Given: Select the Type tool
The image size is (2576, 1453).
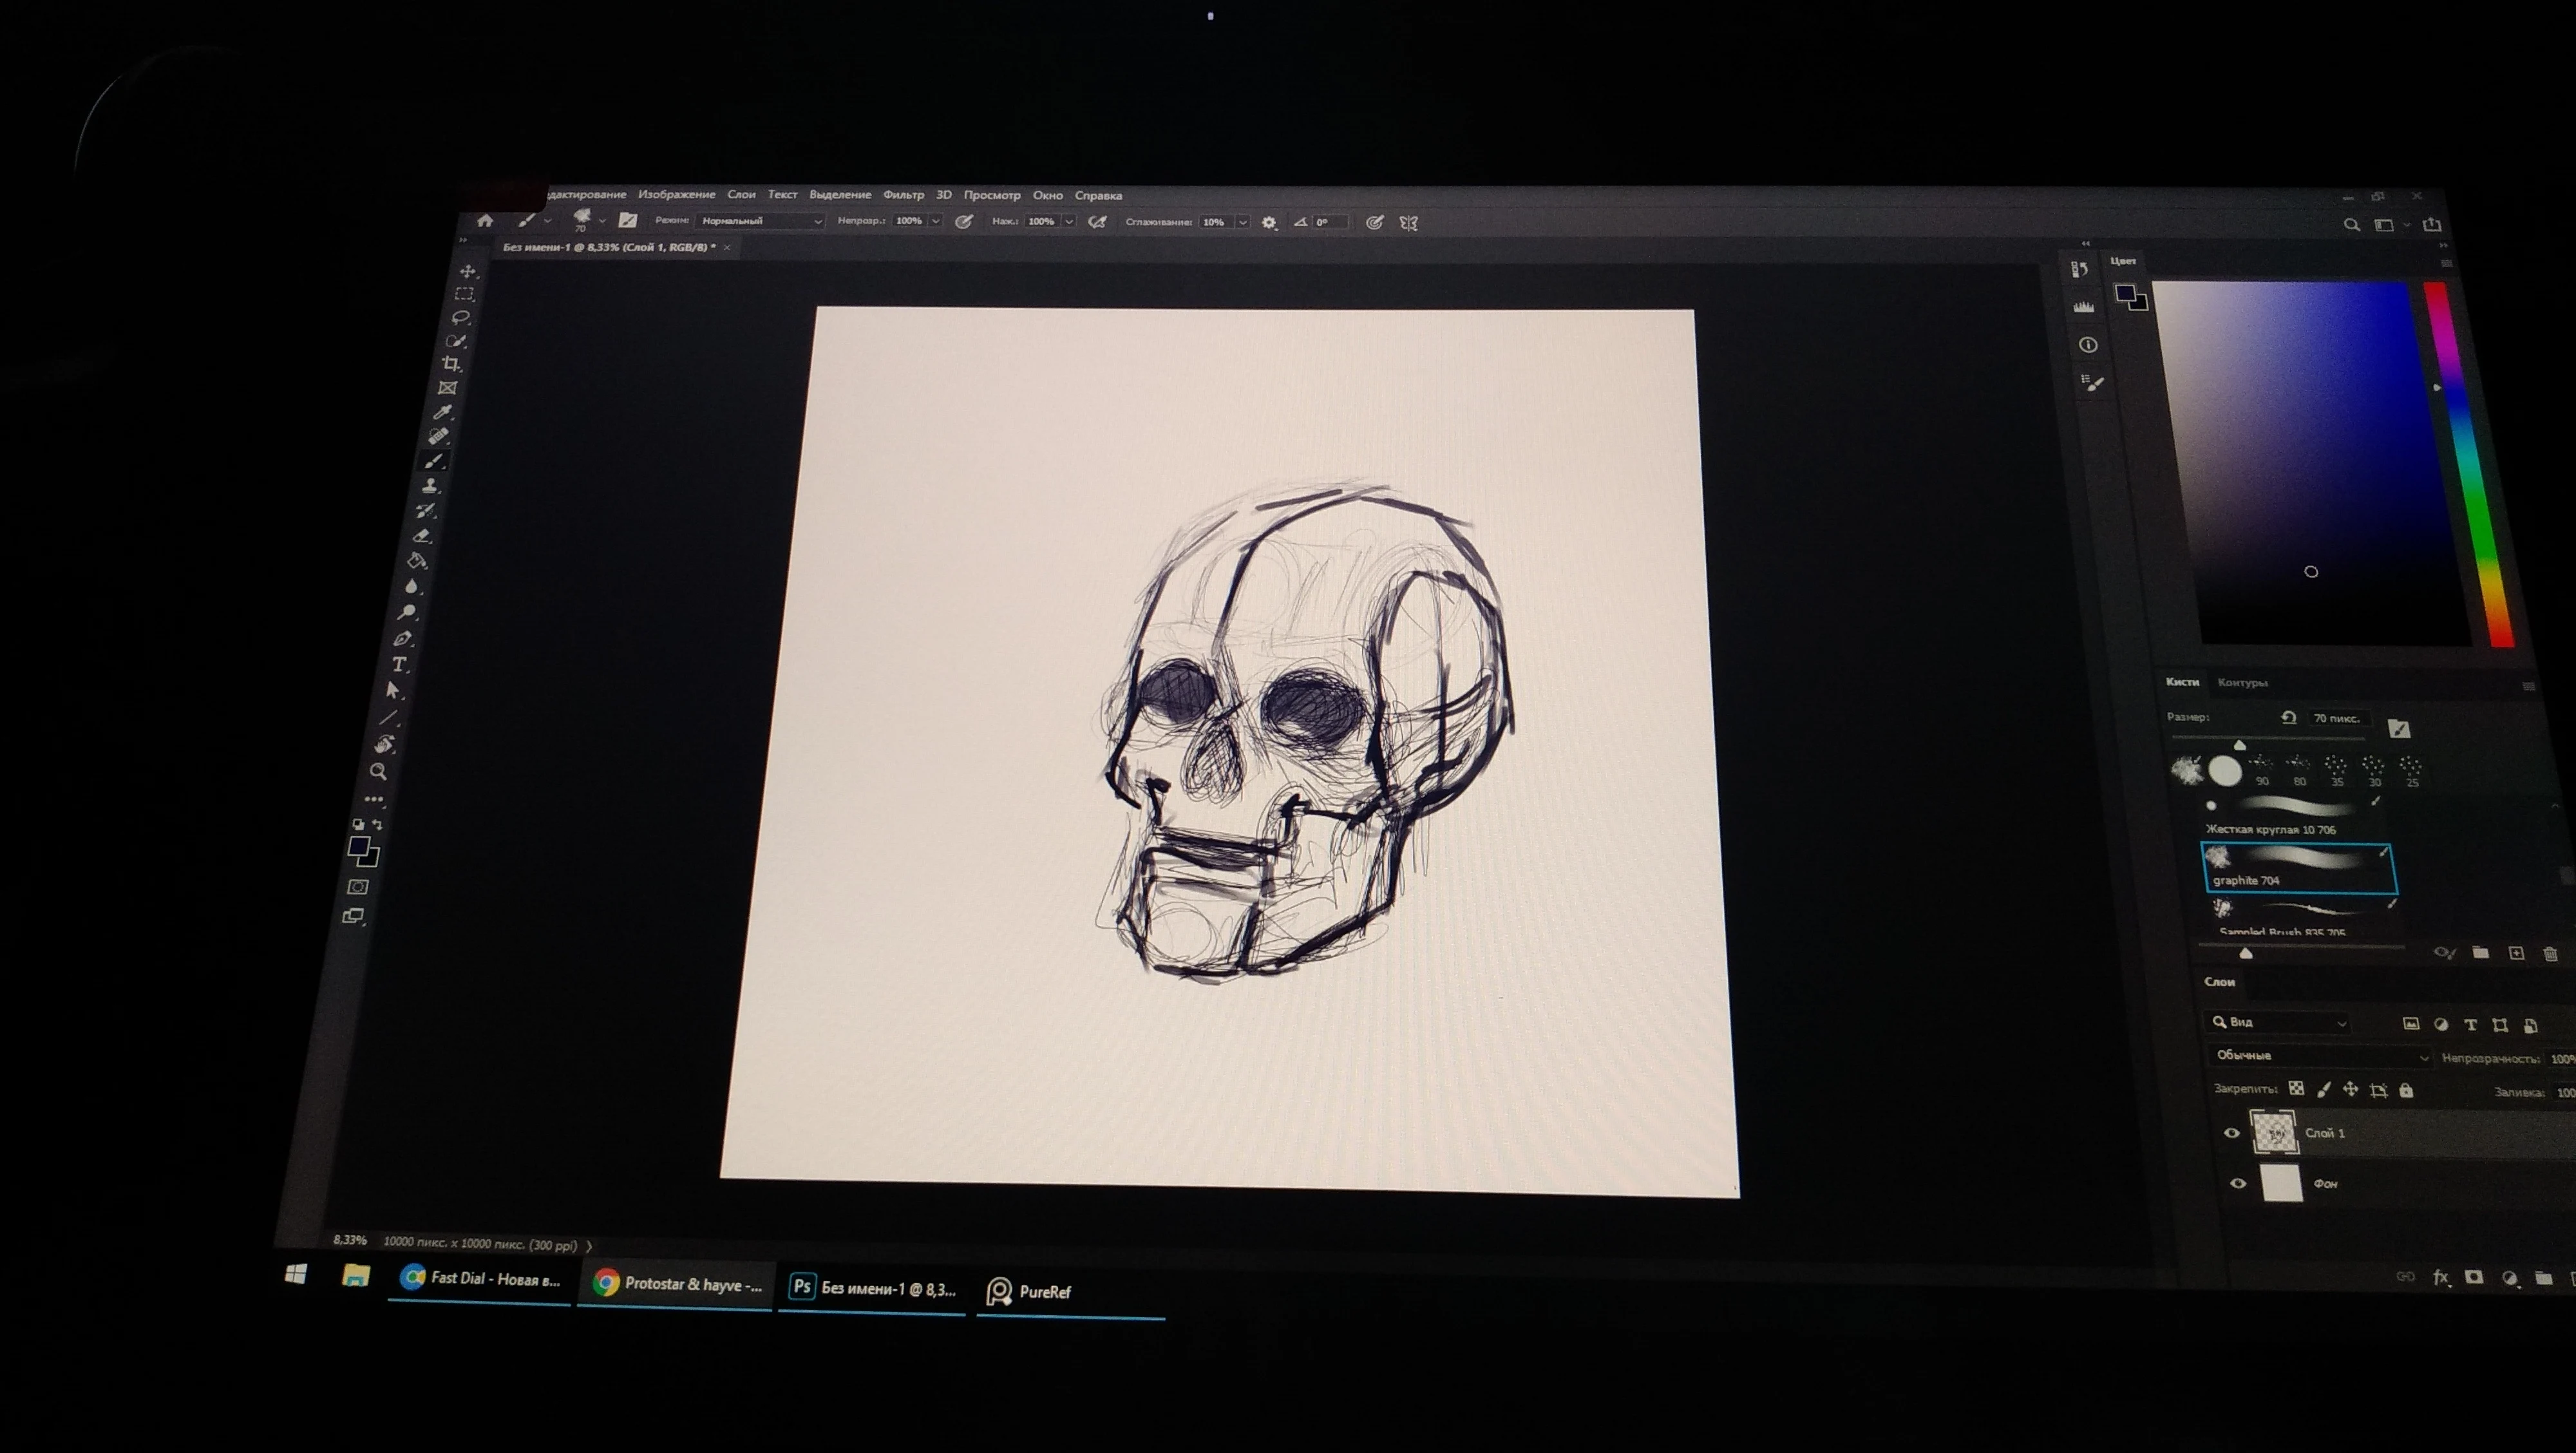Looking at the screenshot, I should click(x=399, y=664).
